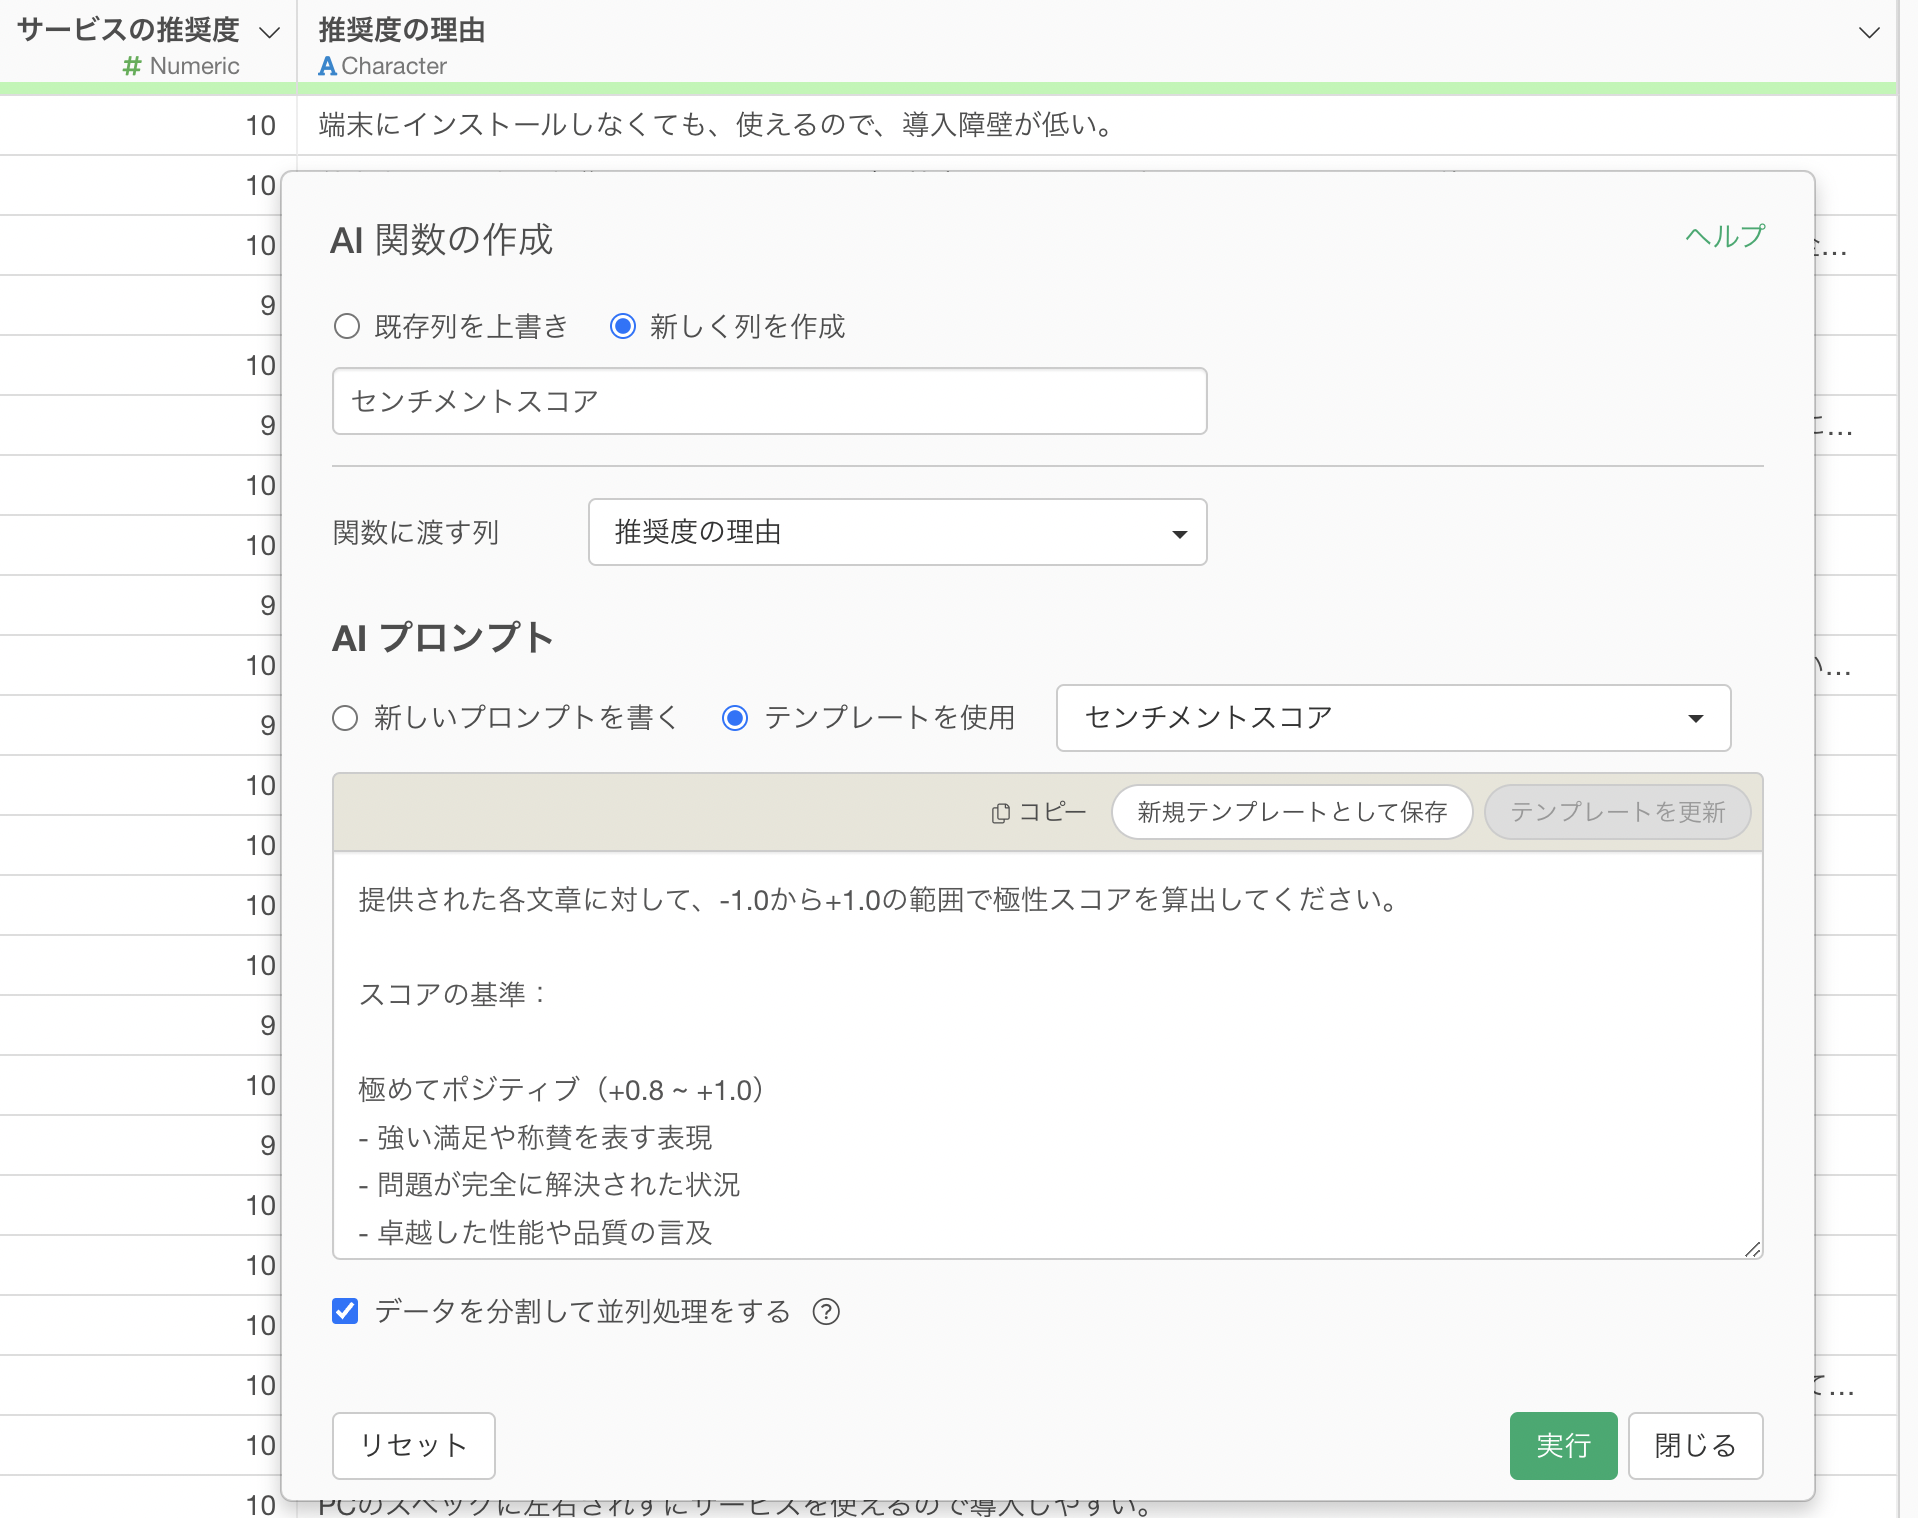The height and width of the screenshot is (1518, 1918).
Task: Select the 既存列を上書き radio option
Action: pos(347,327)
